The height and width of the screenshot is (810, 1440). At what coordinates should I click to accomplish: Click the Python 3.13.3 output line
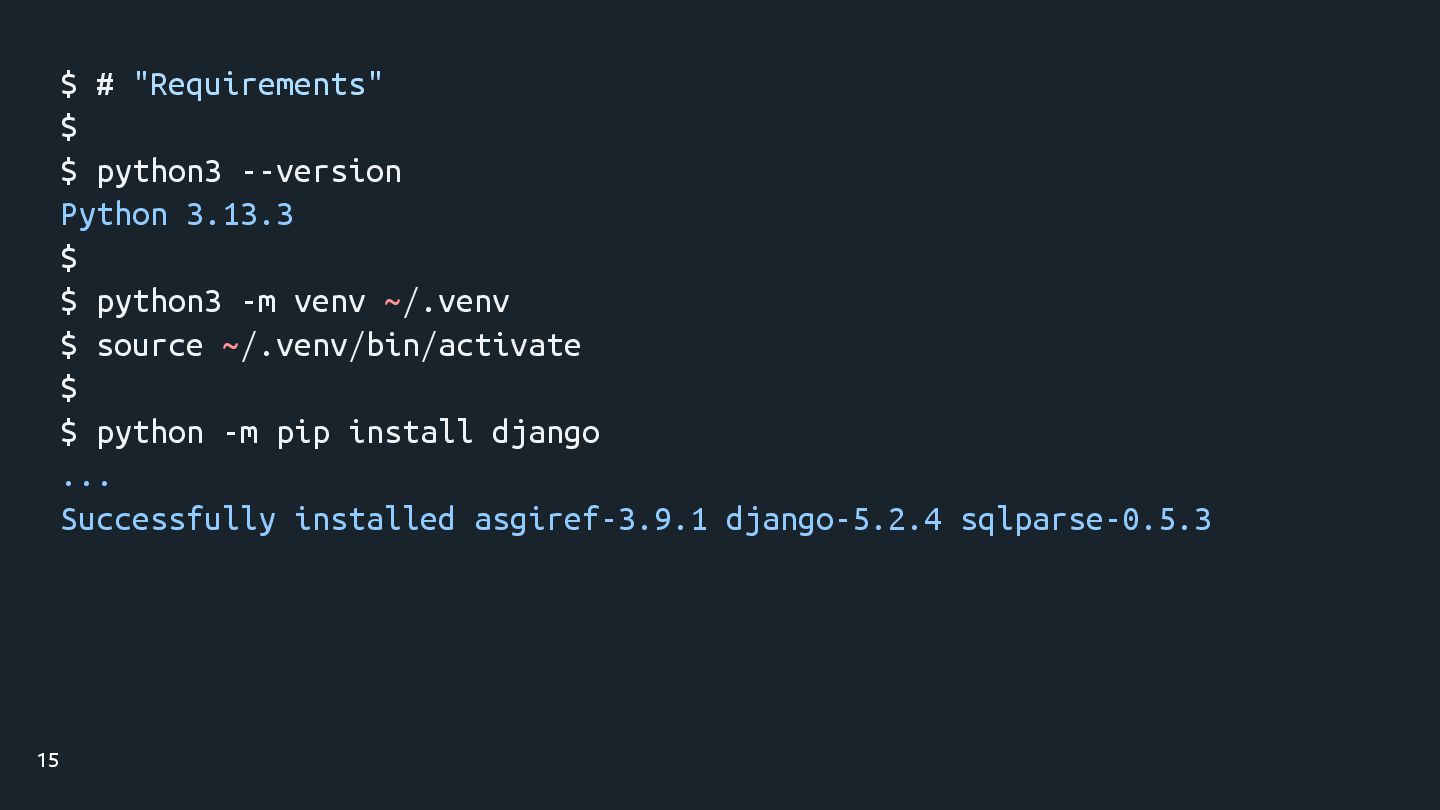[177, 215]
